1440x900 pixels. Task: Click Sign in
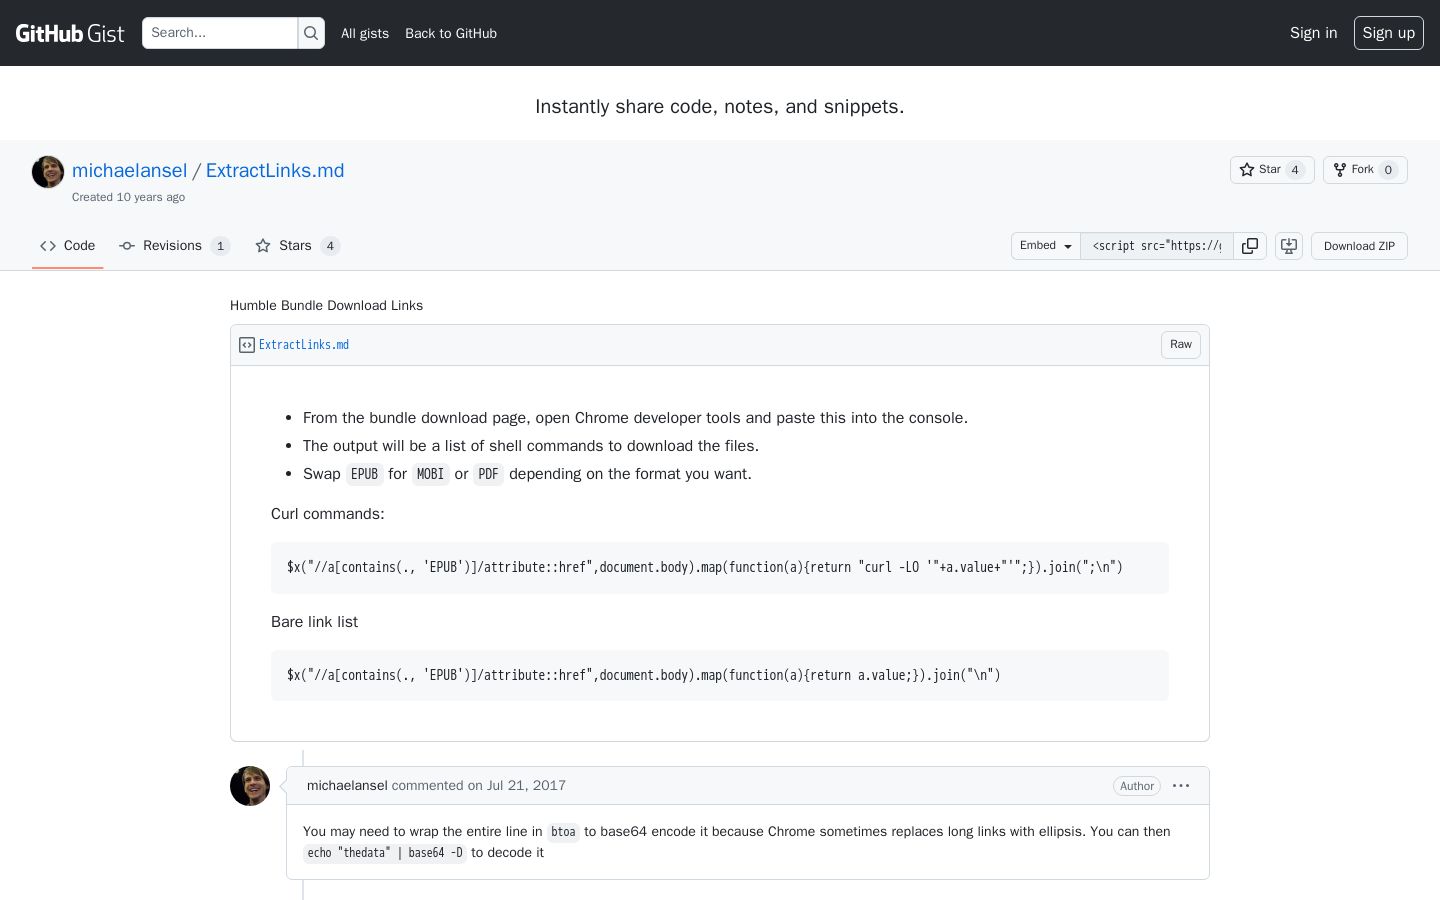click(x=1313, y=33)
